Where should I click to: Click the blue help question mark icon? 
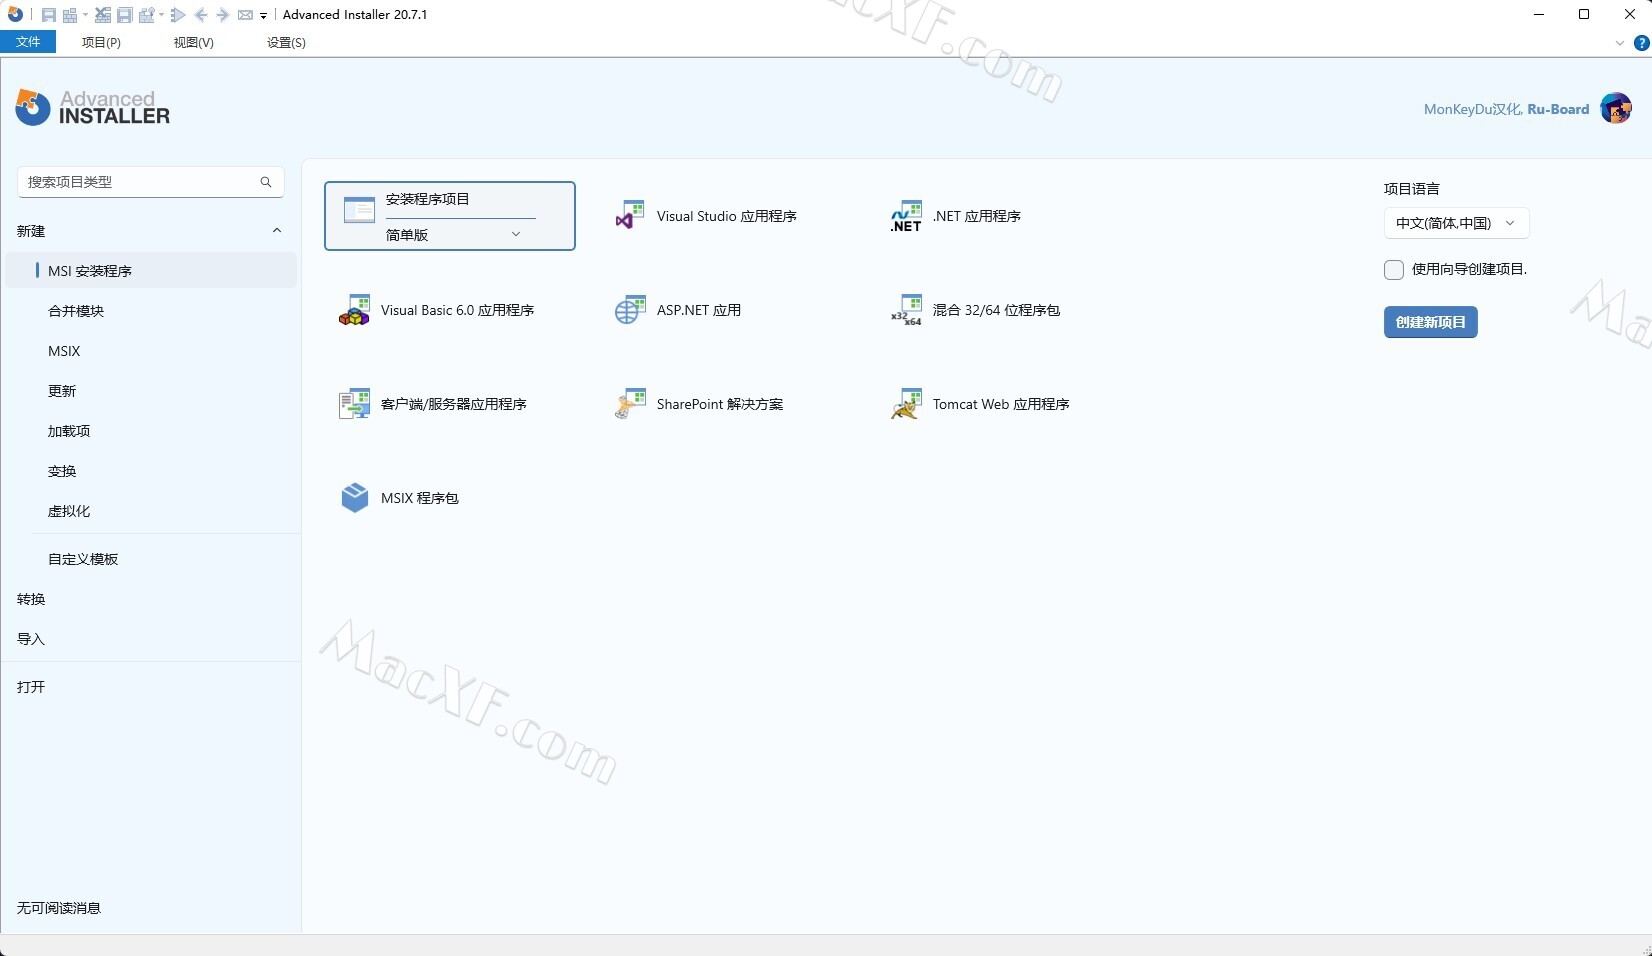[1641, 43]
